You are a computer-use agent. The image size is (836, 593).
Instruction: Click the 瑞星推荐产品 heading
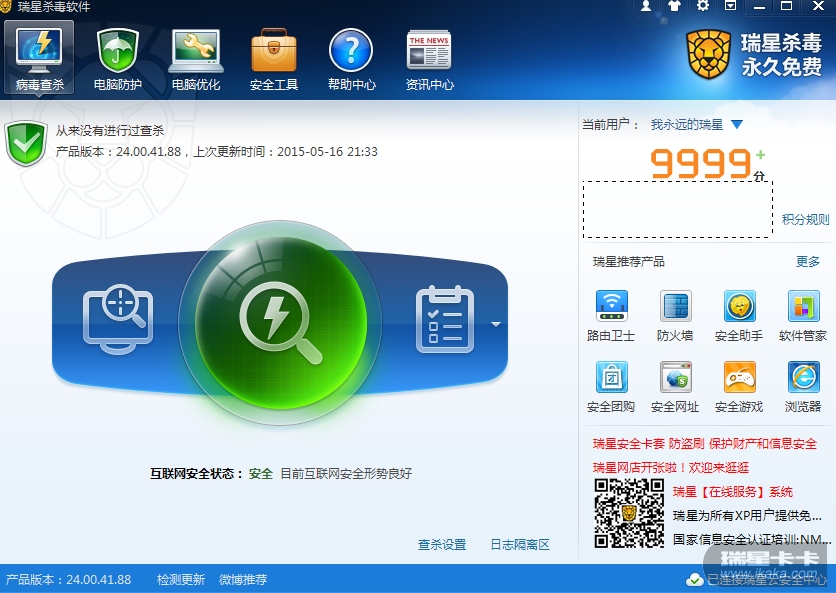pyautogui.click(x=629, y=261)
